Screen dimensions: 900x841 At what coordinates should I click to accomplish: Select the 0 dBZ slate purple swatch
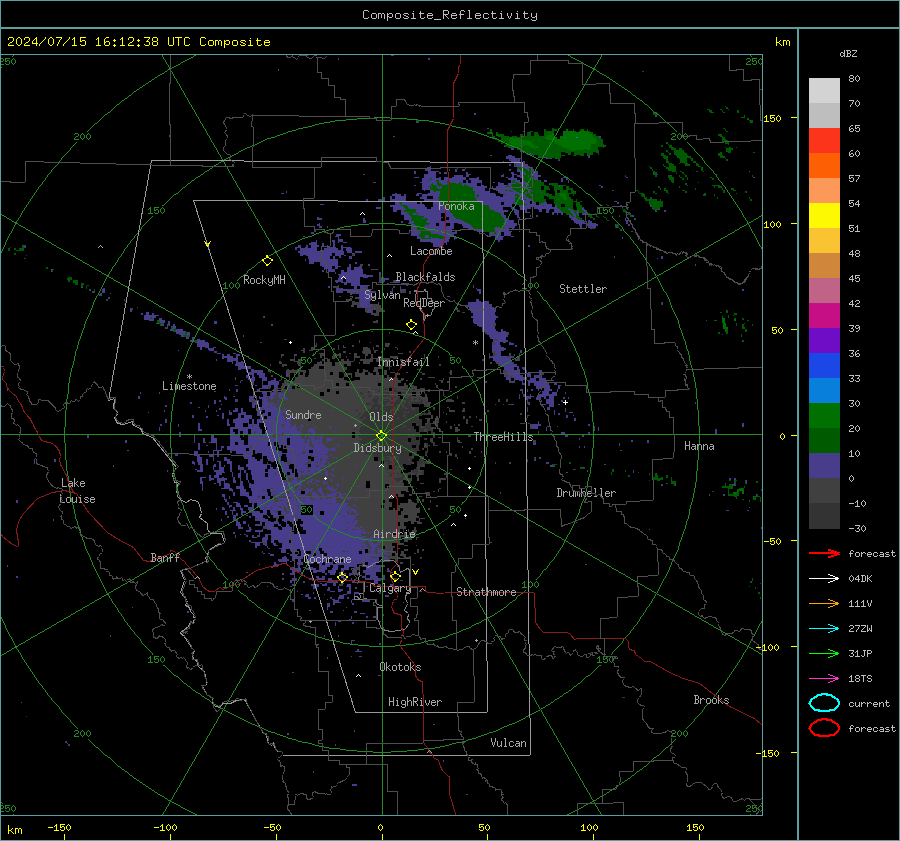(824, 466)
